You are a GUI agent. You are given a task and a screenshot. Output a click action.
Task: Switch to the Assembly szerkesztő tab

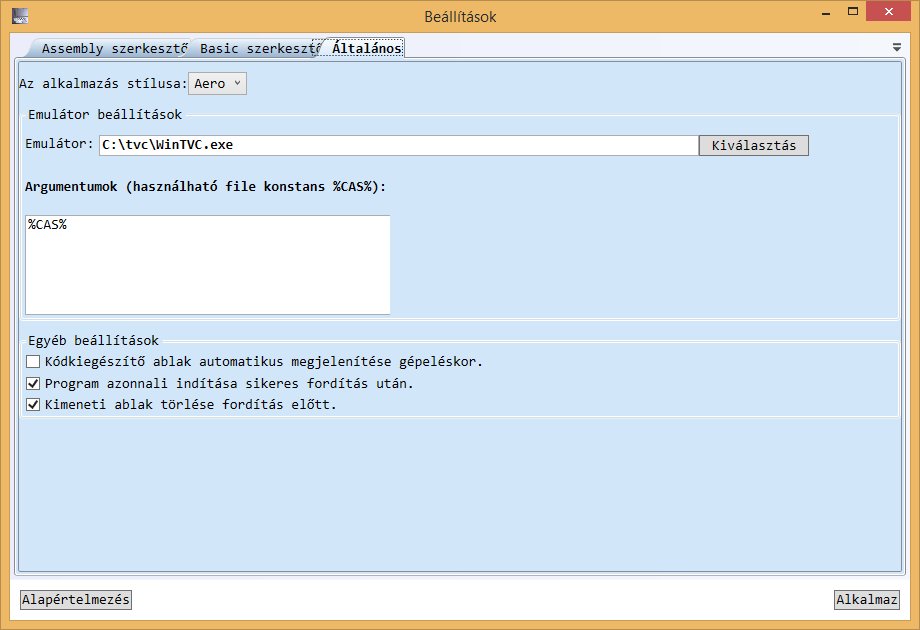111,48
